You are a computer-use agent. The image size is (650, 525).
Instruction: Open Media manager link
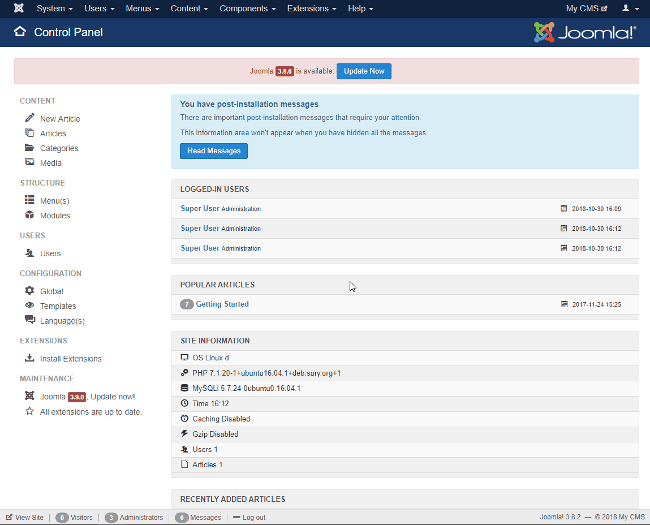(51, 163)
